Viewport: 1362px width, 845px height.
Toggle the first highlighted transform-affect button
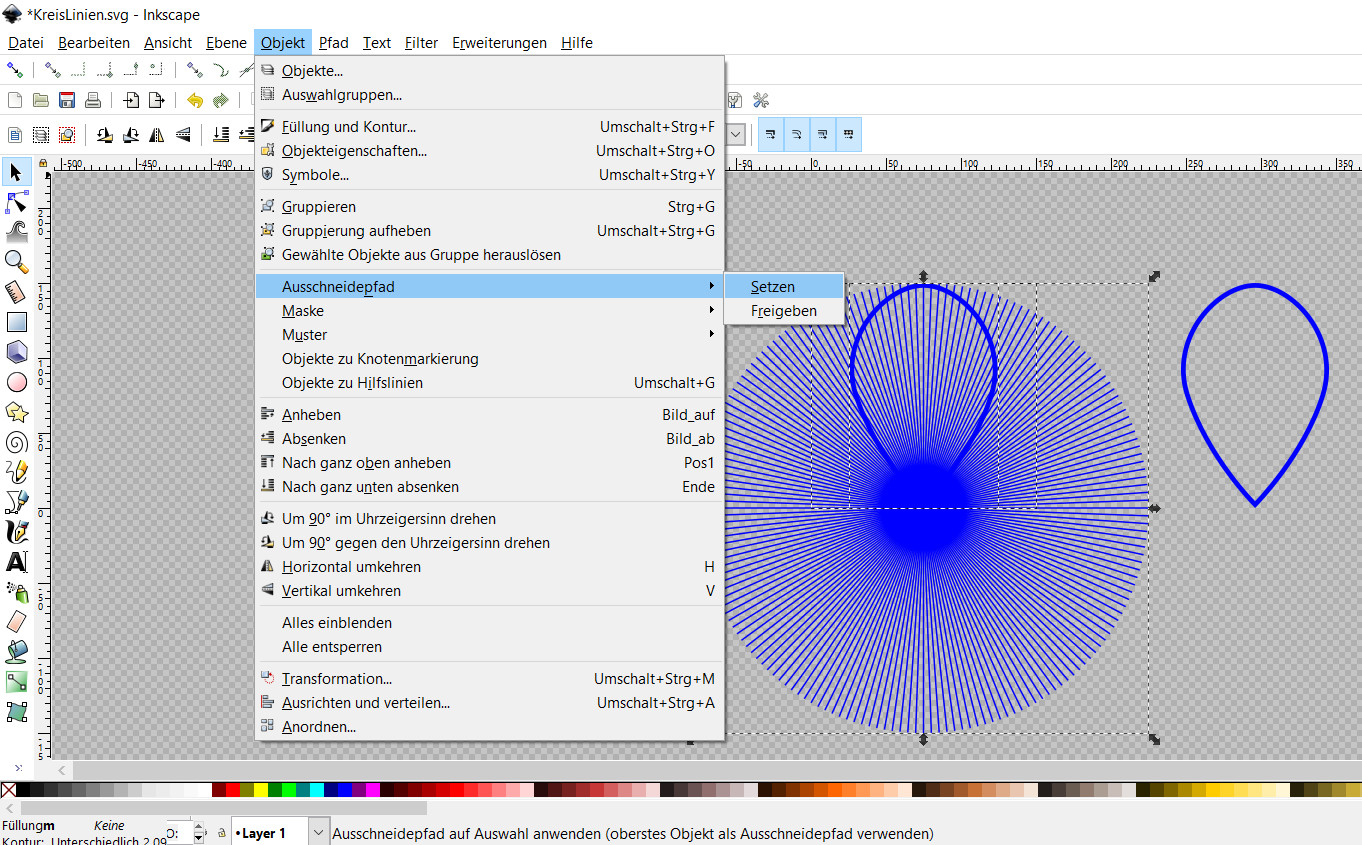point(771,134)
